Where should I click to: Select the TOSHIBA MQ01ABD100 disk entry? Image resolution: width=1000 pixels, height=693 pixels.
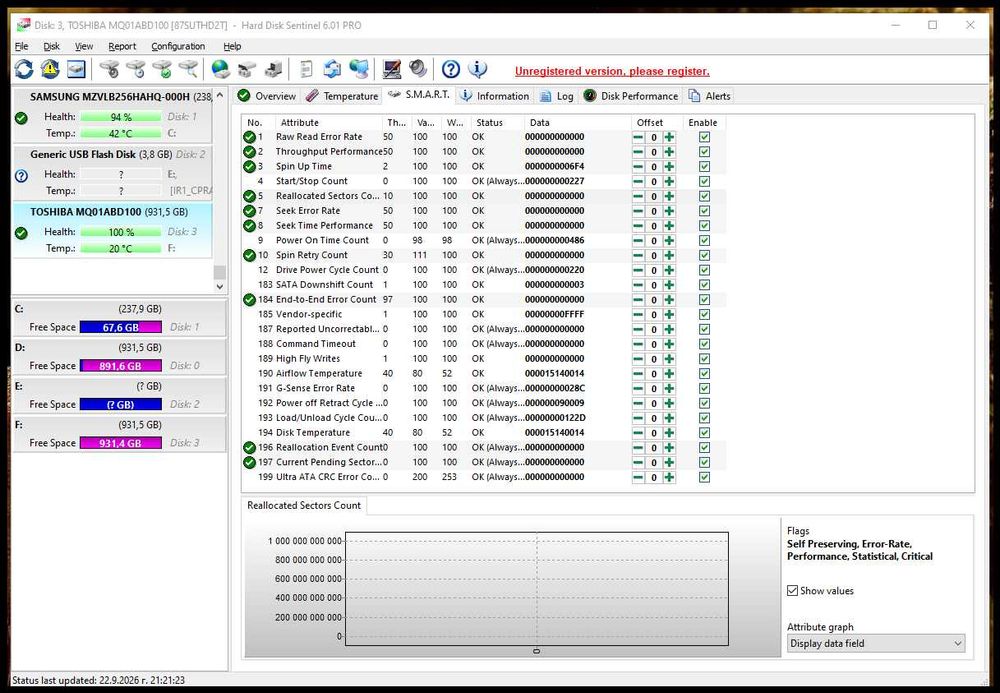click(112, 230)
